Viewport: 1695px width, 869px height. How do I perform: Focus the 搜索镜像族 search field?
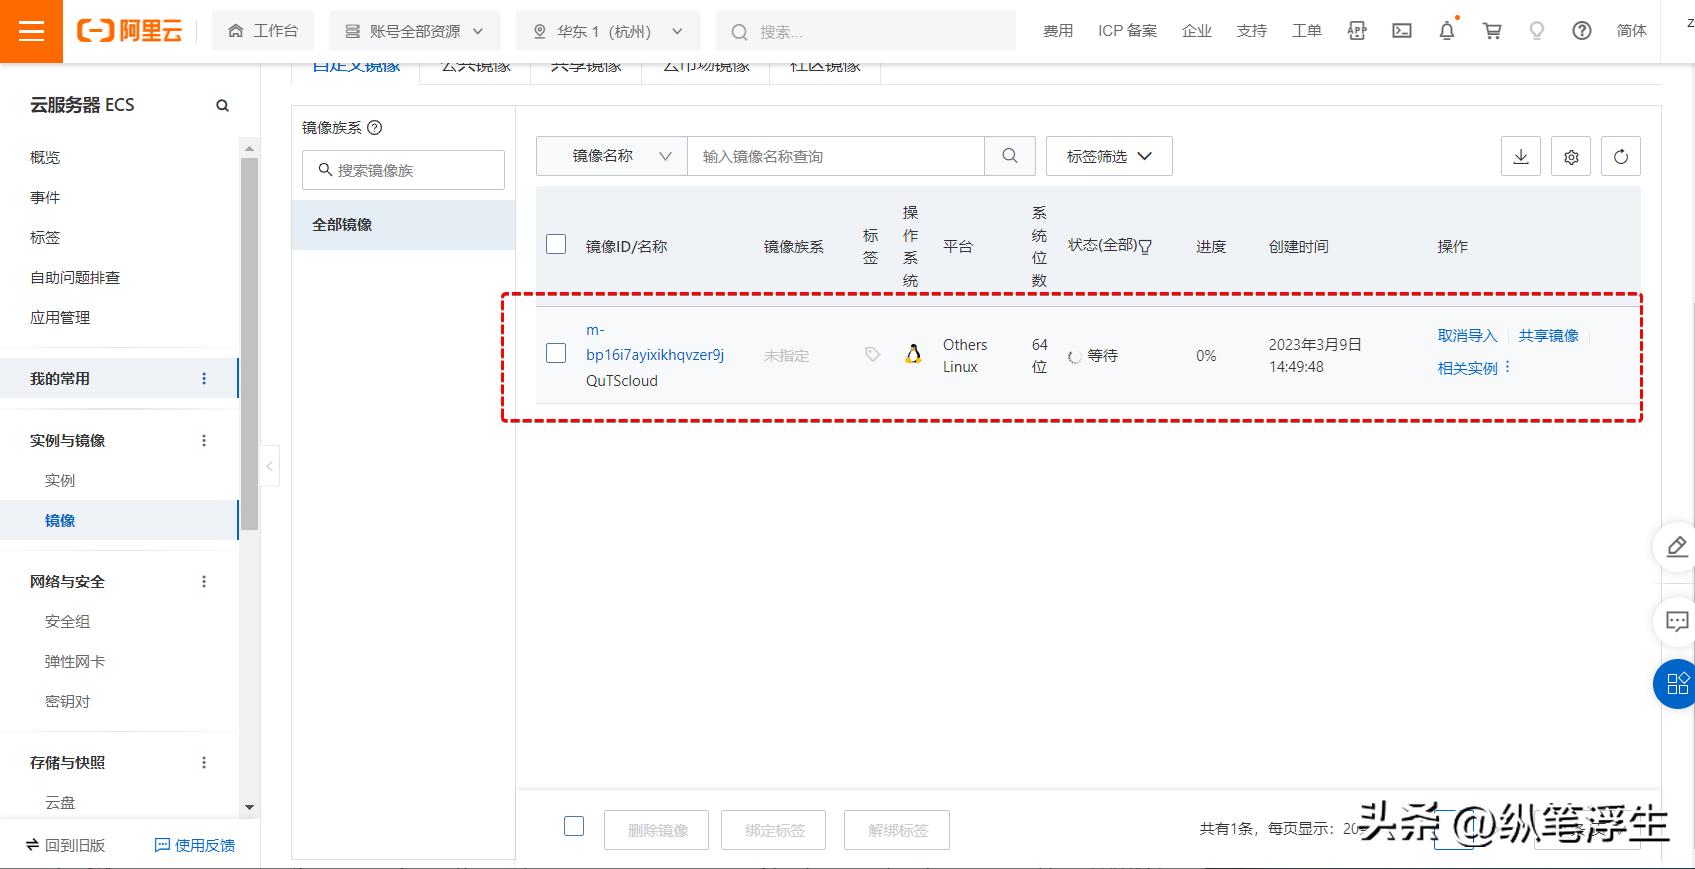coord(403,170)
